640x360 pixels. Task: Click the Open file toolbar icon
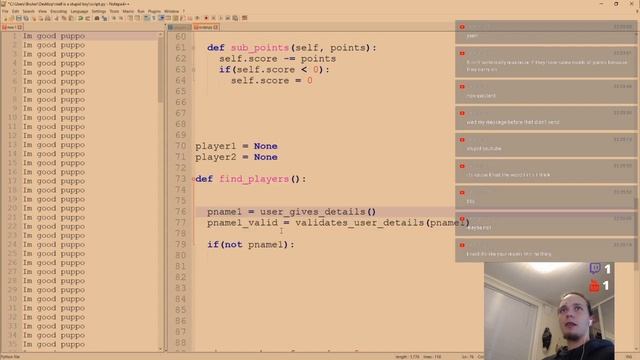11,18
